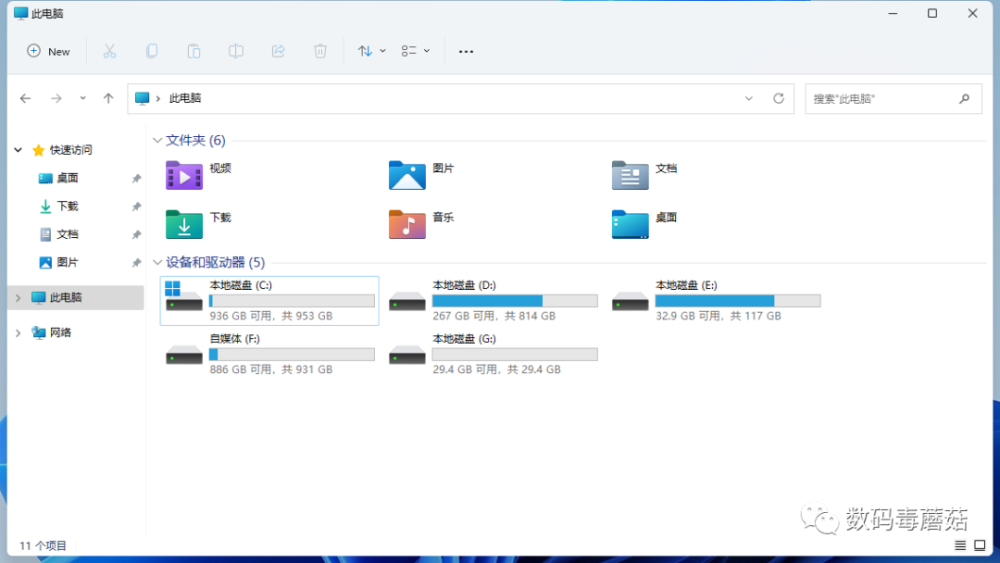Select drive 本地磁盘 (D:)
The width and height of the screenshot is (1000, 563).
point(492,300)
